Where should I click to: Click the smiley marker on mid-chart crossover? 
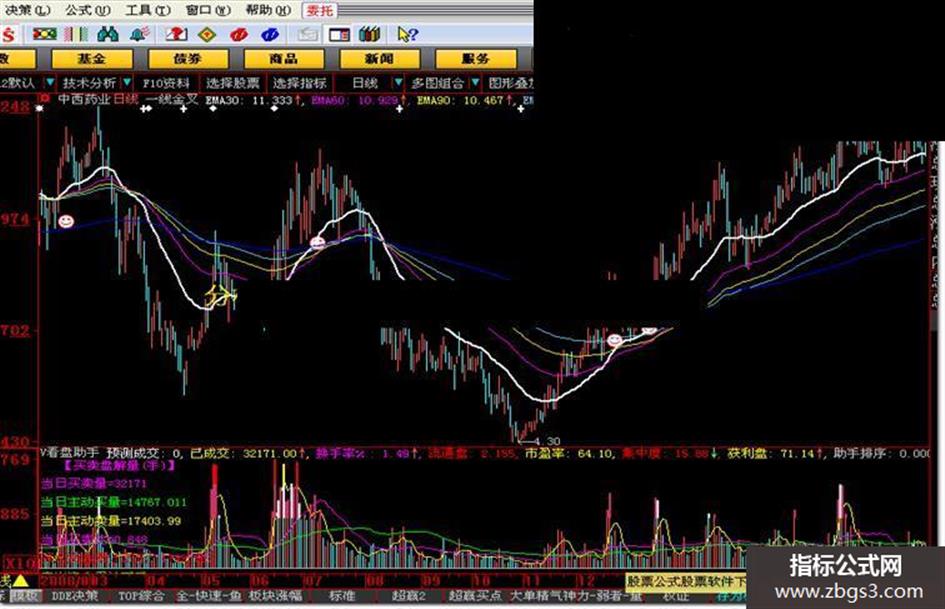(317, 242)
